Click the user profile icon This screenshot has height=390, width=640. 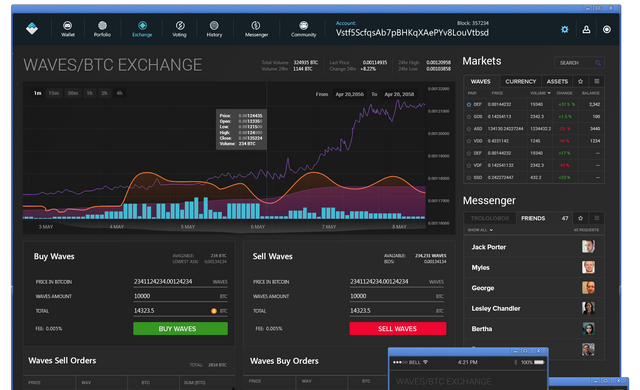(x=586, y=29)
